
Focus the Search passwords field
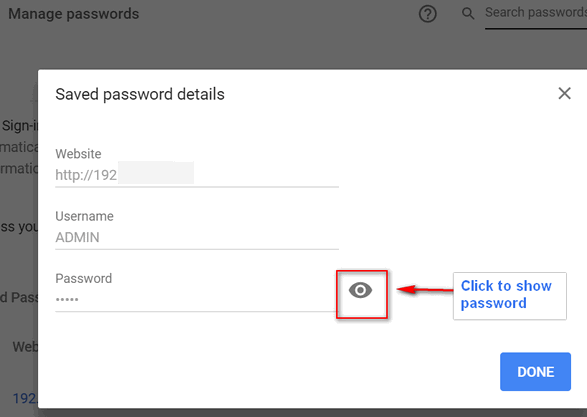536,14
